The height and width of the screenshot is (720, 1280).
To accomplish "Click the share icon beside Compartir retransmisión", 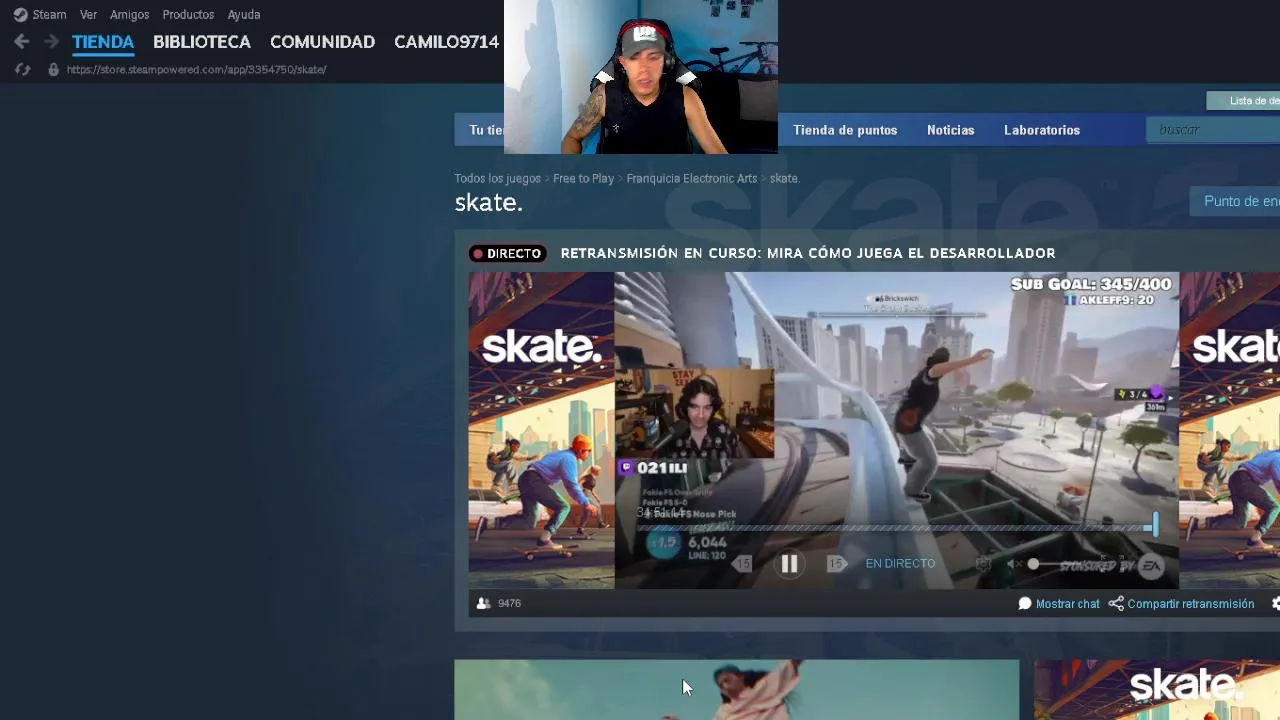I will pyautogui.click(x=1116, y=604).
